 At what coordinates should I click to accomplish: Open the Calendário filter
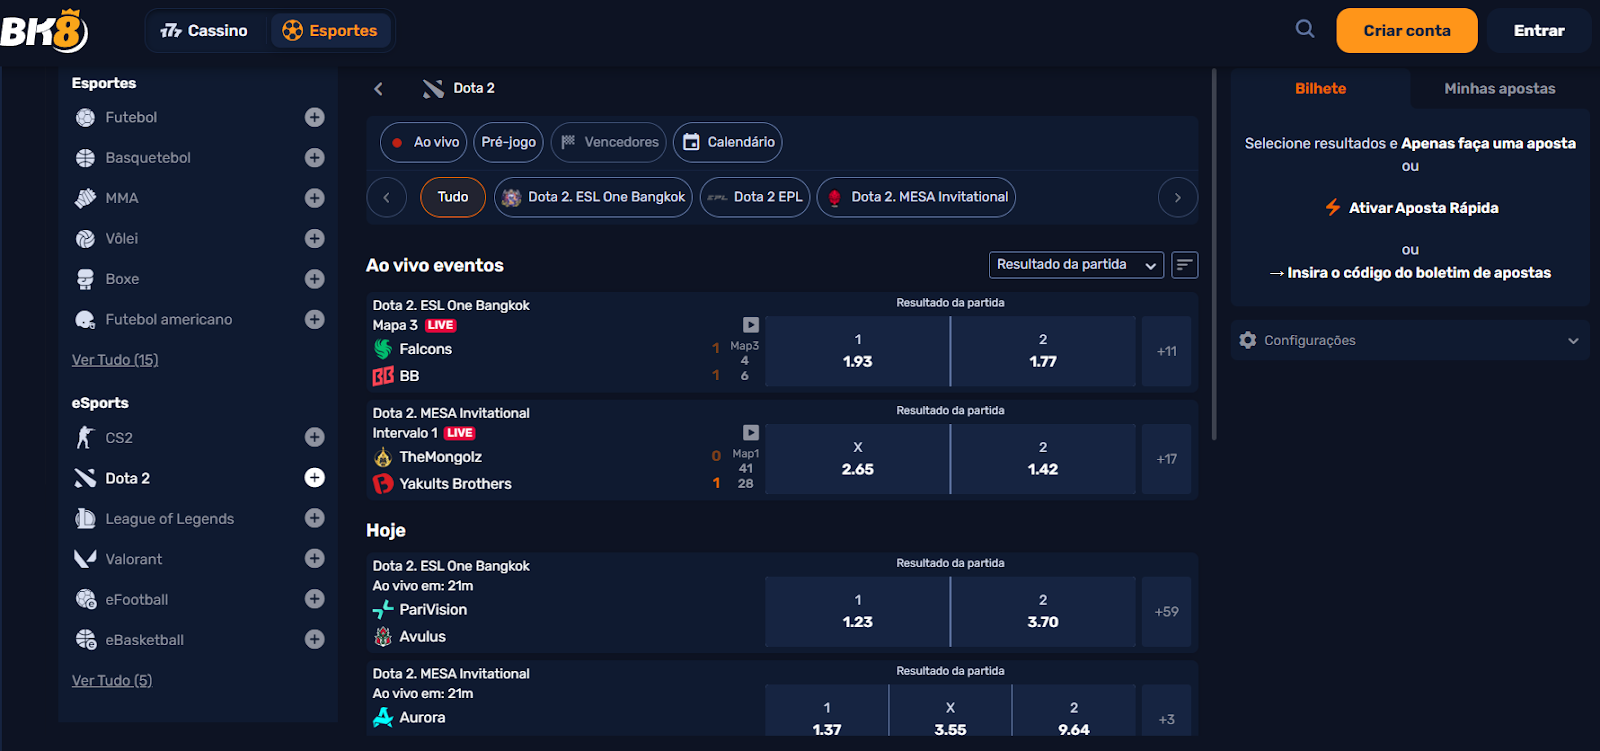pos(728,142)
